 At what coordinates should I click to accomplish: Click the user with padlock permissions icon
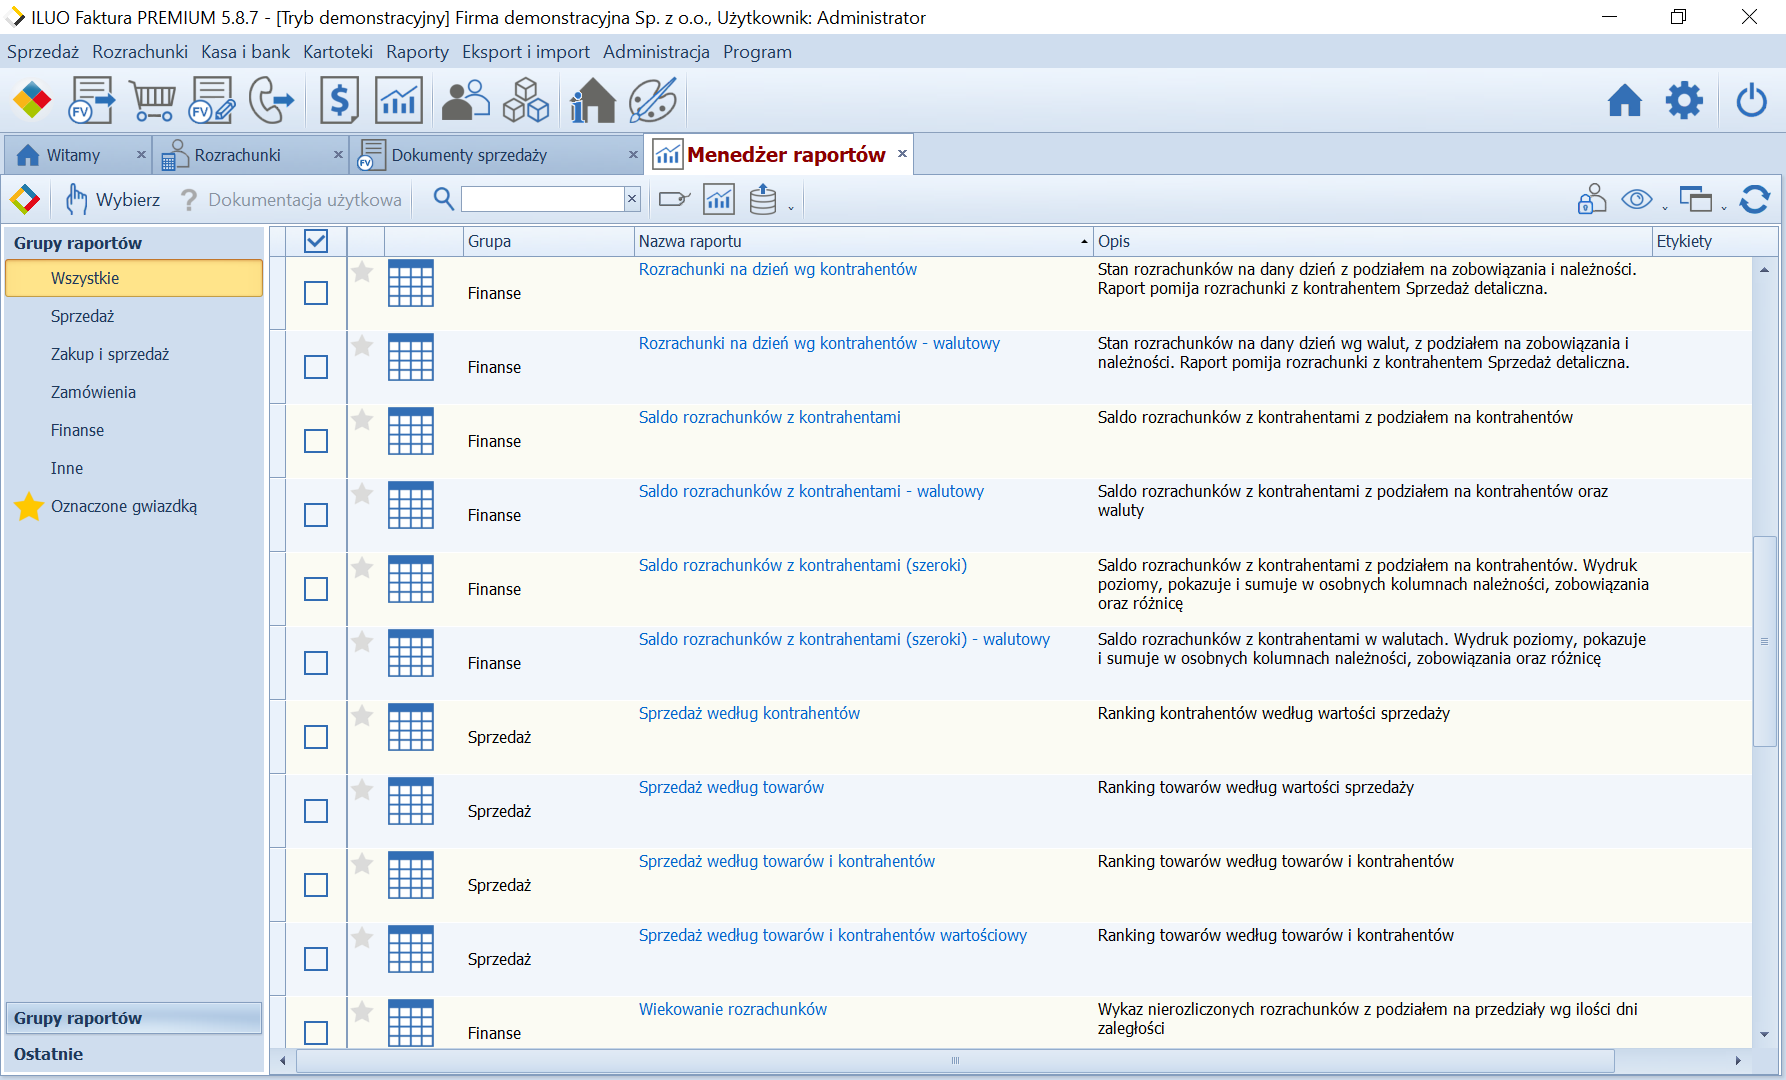pyautogui.click(x=1592, y=199)
